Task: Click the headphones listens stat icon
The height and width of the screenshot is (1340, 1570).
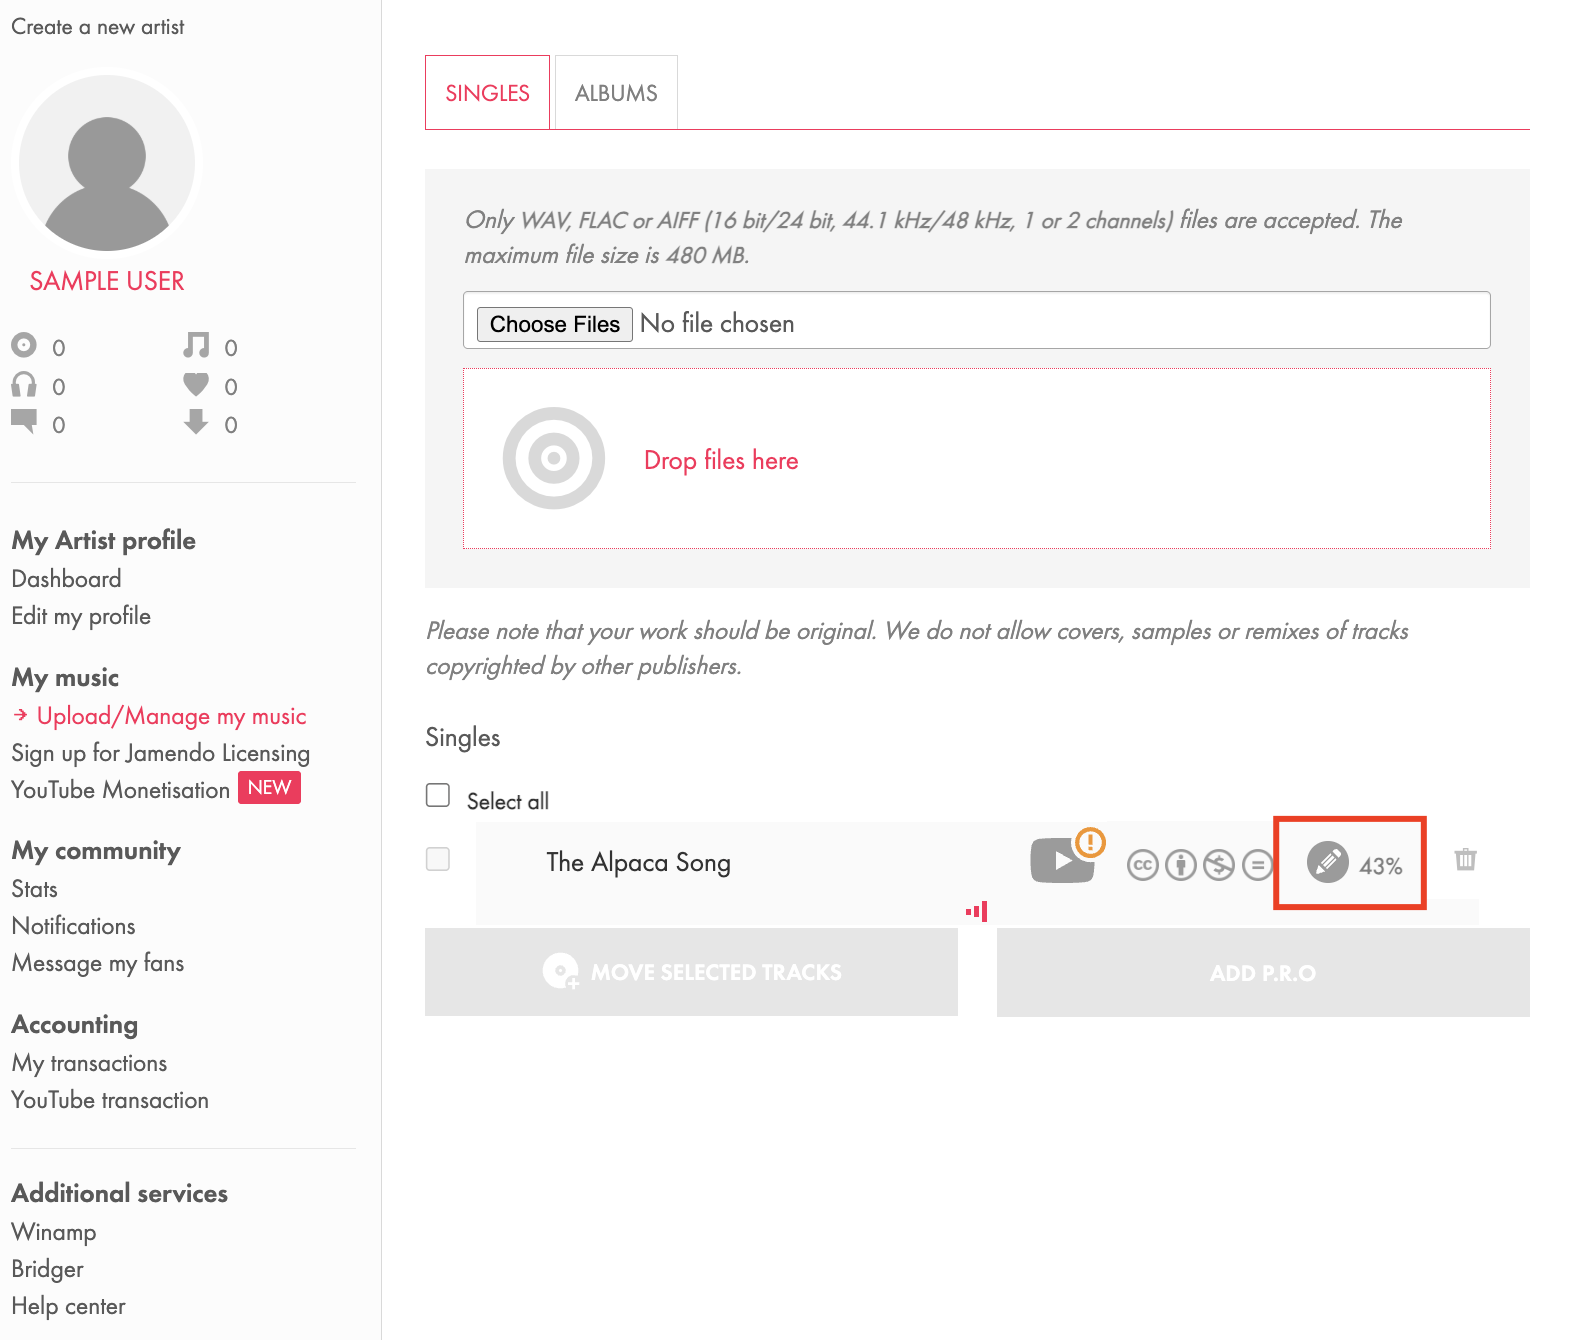Action: (24, 384)
